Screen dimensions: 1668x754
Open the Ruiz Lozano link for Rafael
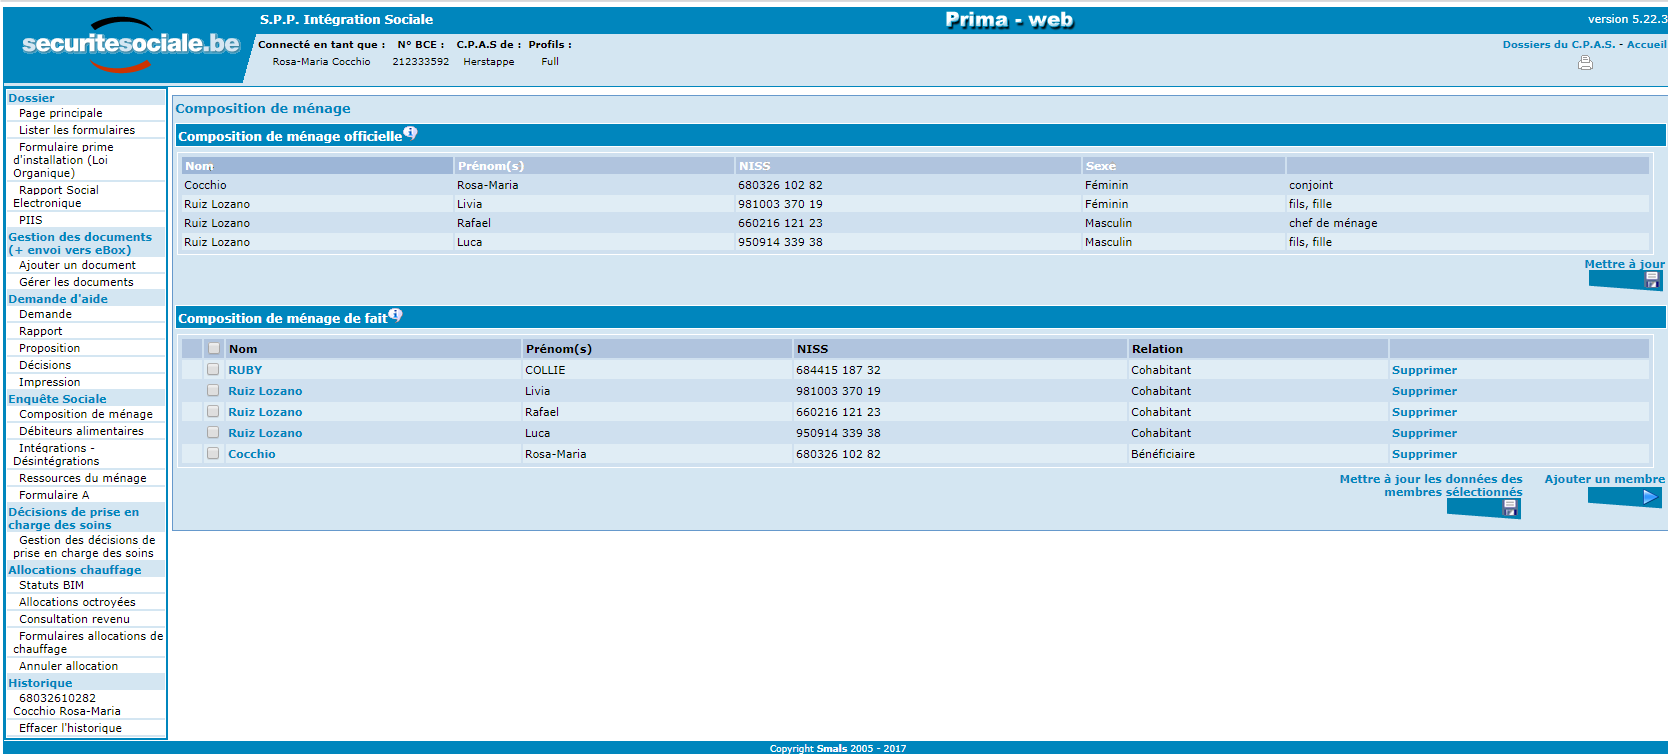(265, 412)
